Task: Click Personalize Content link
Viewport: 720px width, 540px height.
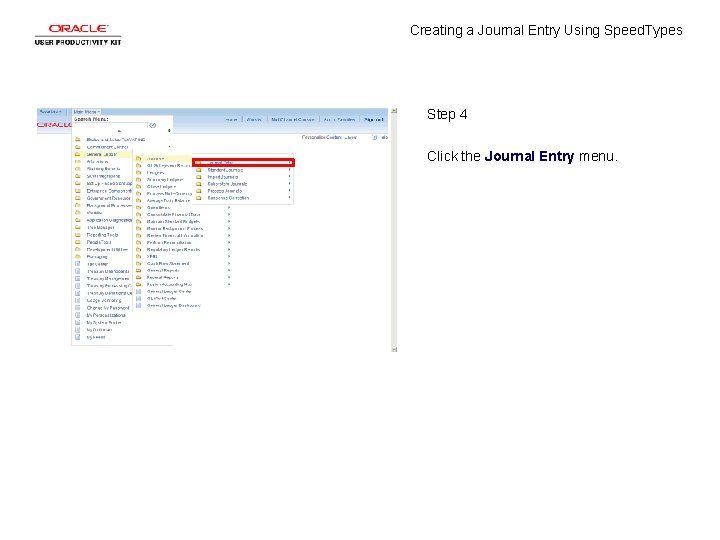Action: pyautogui.click(x=323, y=137)
